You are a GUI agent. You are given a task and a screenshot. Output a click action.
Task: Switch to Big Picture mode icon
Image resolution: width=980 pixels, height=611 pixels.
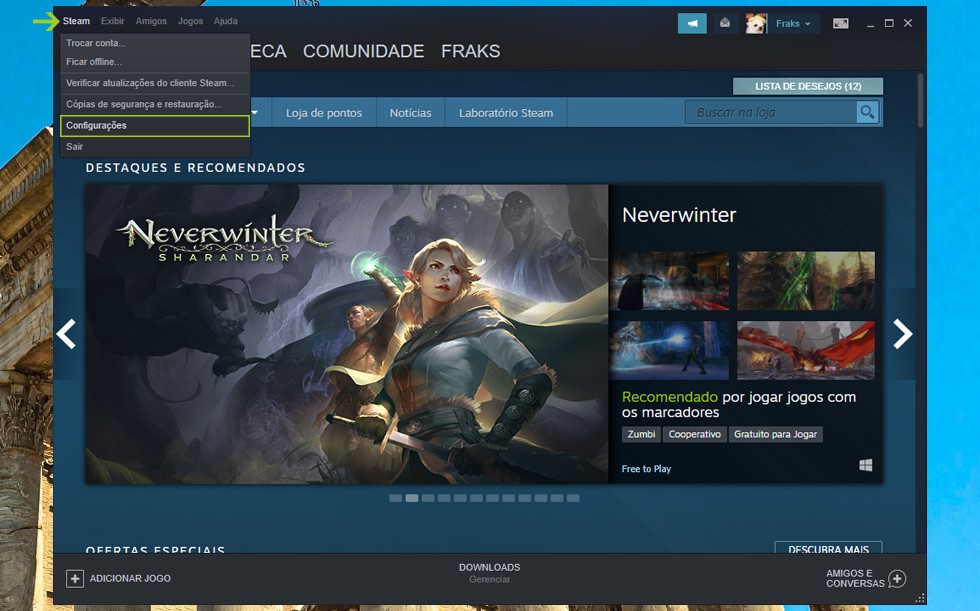(x=841, y=23)
